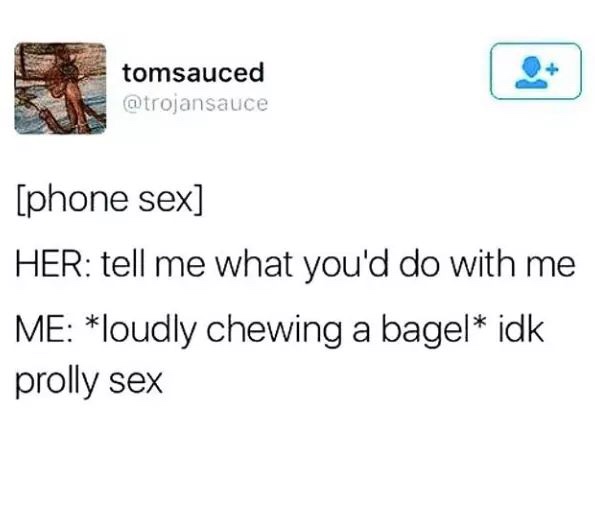
Task: Click the last line 'prolly sex'
Action: (89, 382)
